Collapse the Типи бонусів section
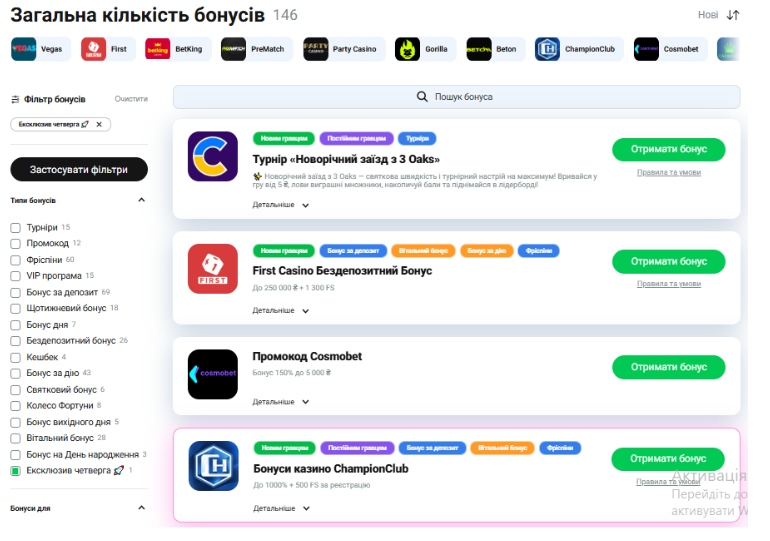The width and height of the screenshot is (770, 541). tap(141, 200)
